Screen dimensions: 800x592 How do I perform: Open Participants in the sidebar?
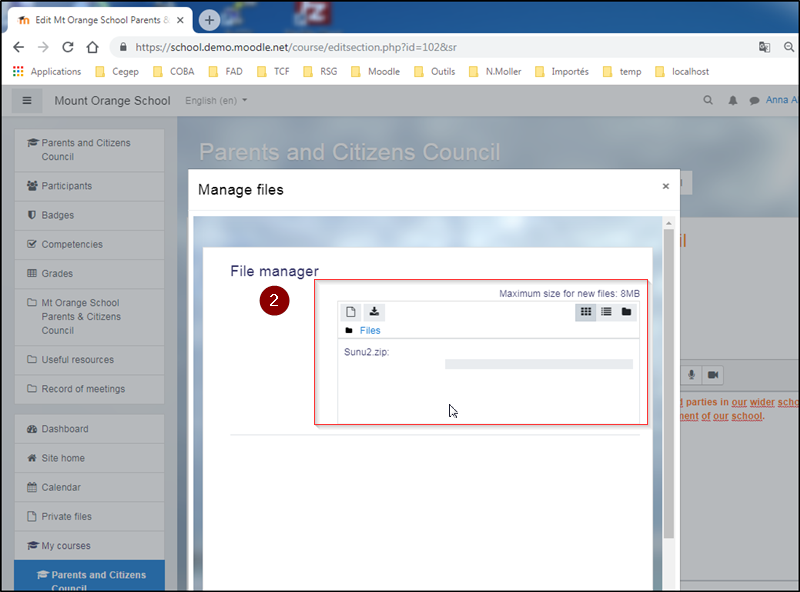tap(66, 186)
